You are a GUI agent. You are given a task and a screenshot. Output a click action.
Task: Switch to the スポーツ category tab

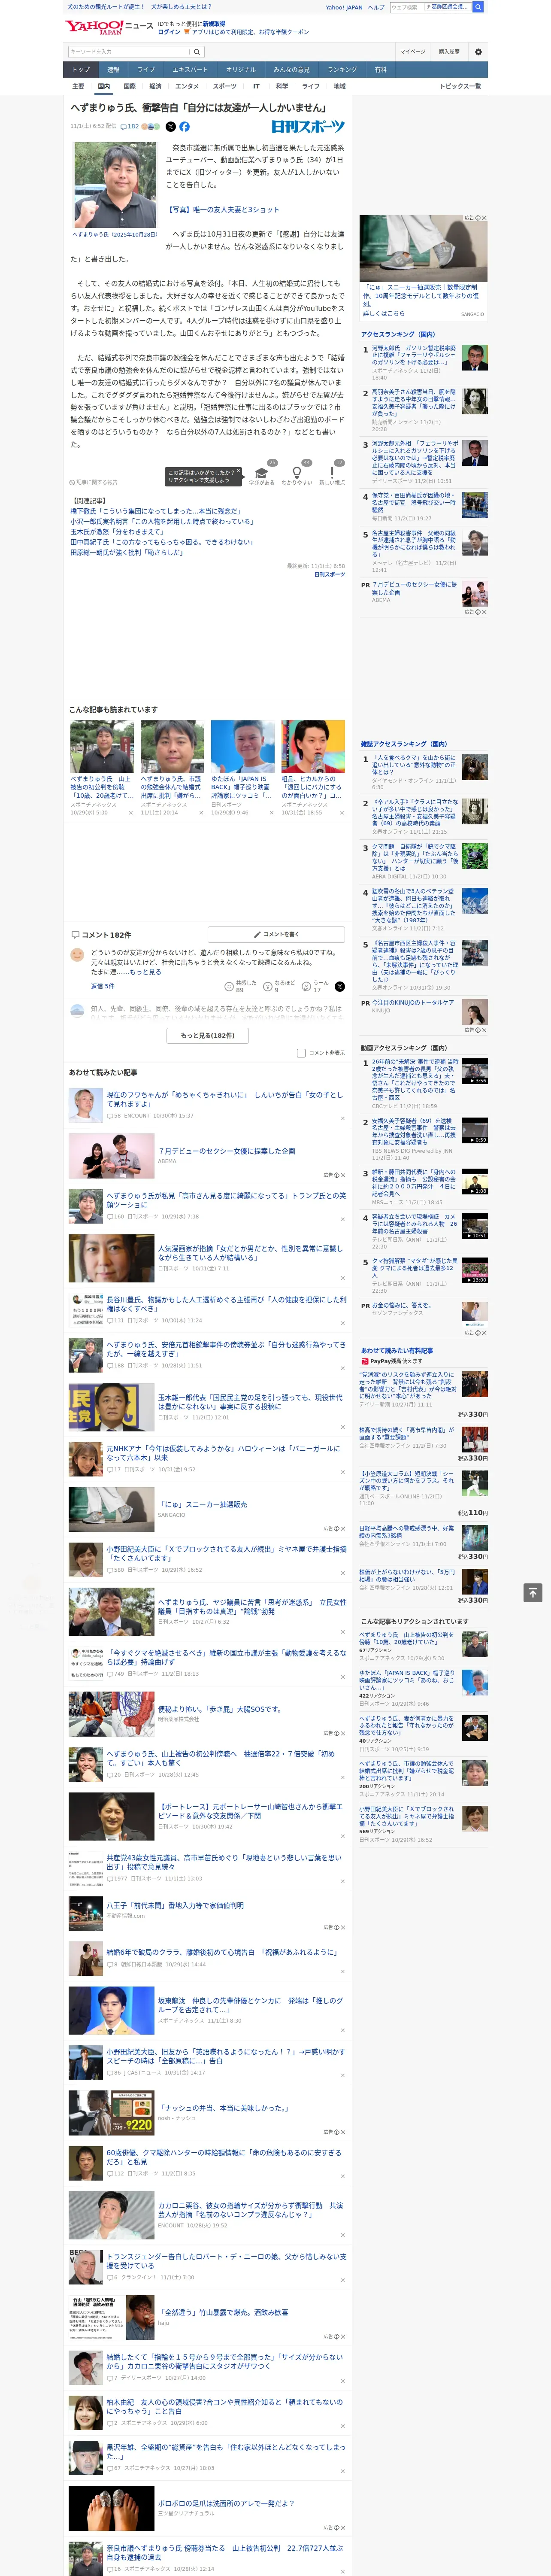coord(225,86)
